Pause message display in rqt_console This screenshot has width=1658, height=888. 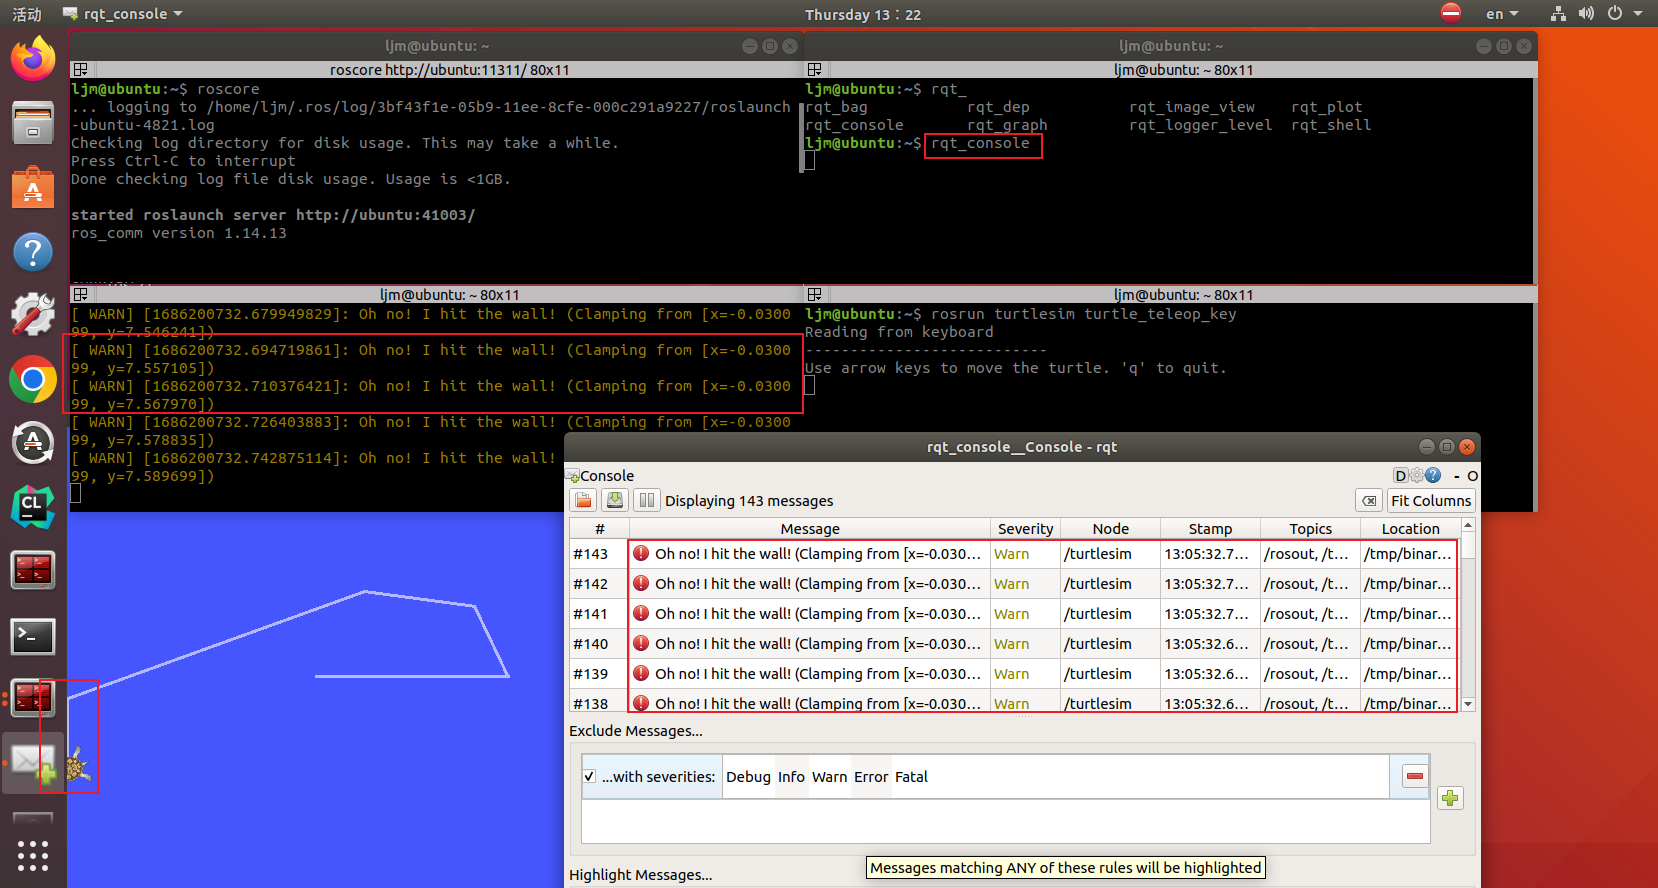point(647,500)
